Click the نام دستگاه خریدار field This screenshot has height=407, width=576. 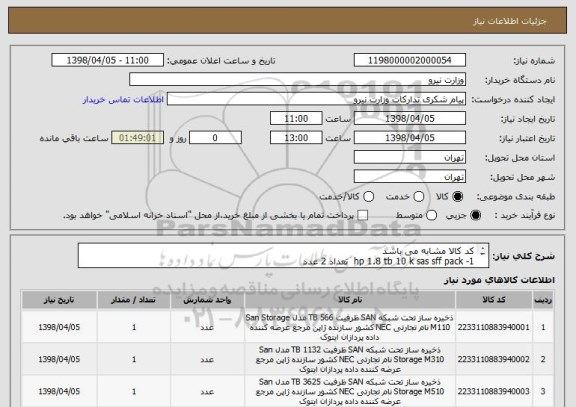(x=298, y=80)
